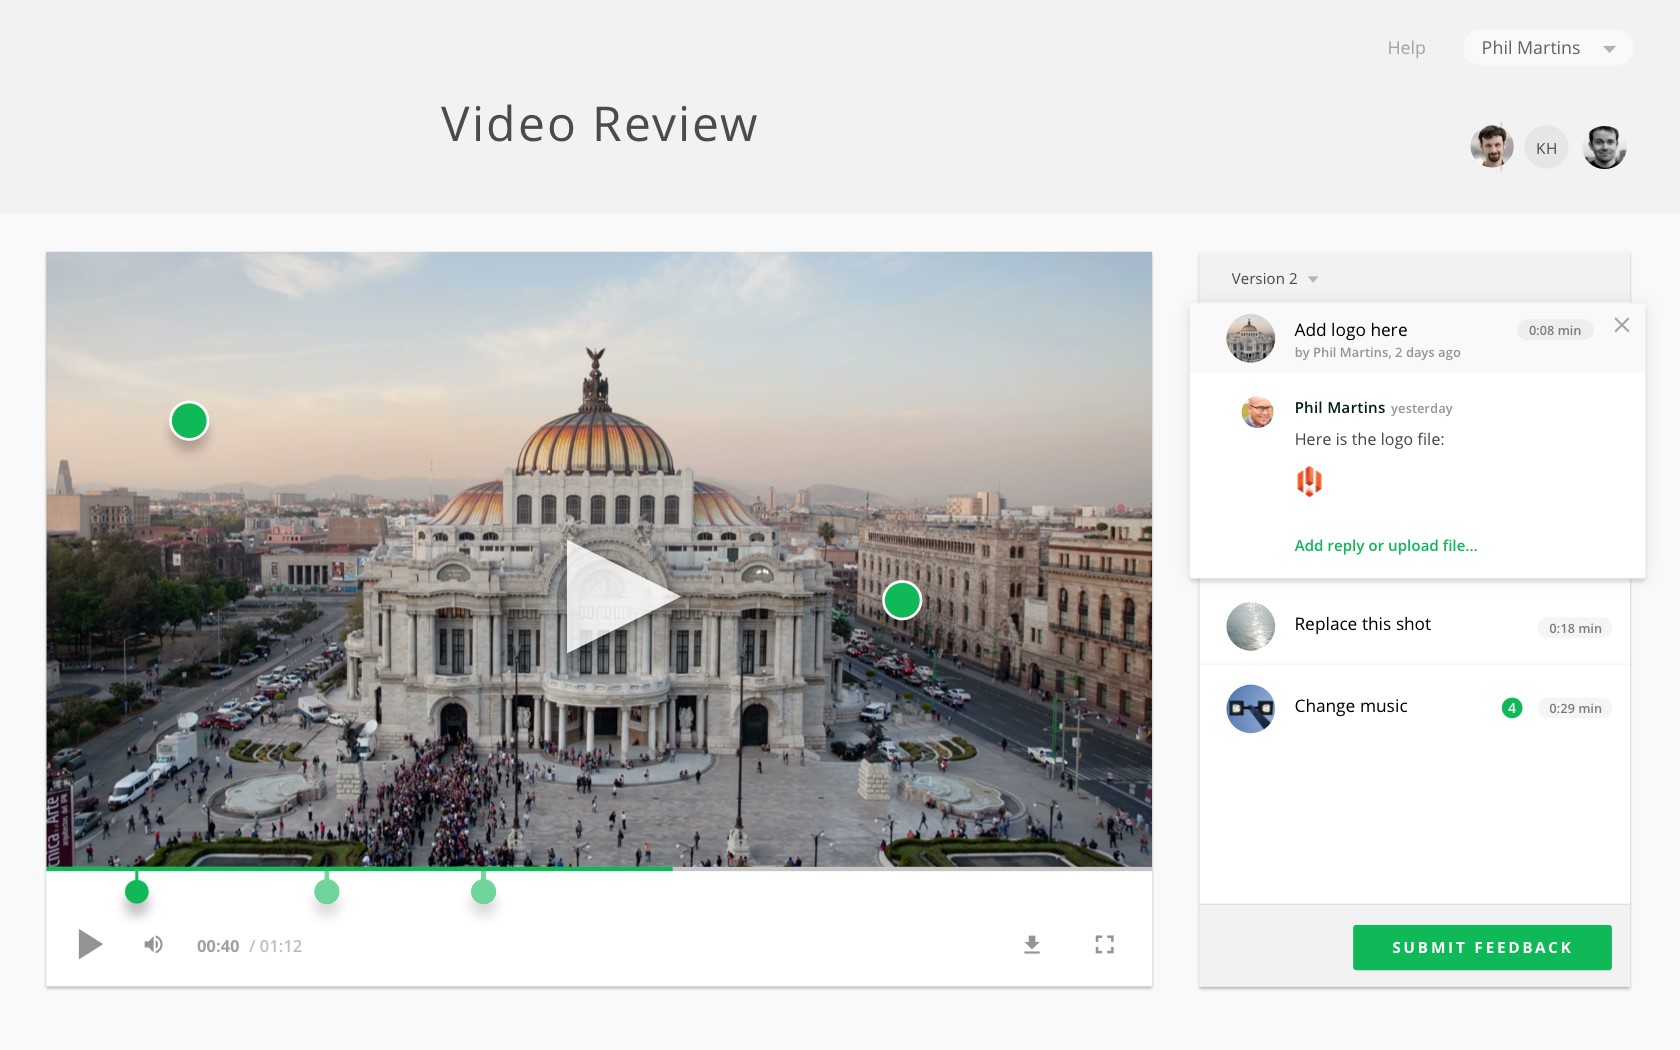Open the Version 2 dropdown
This screenshot has height=1050, width=1680.
tap(1275, 279)
